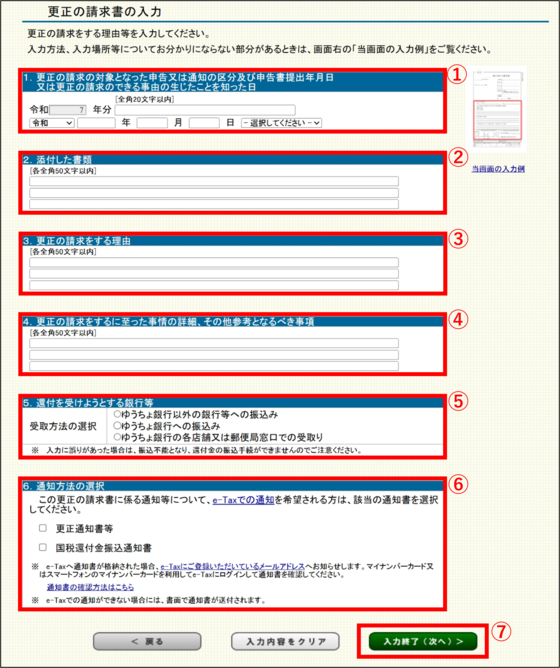Click first line of 添付した書類 field
Image resolution: width=560 pixels, height=668 pixels.
click(214, 181)
